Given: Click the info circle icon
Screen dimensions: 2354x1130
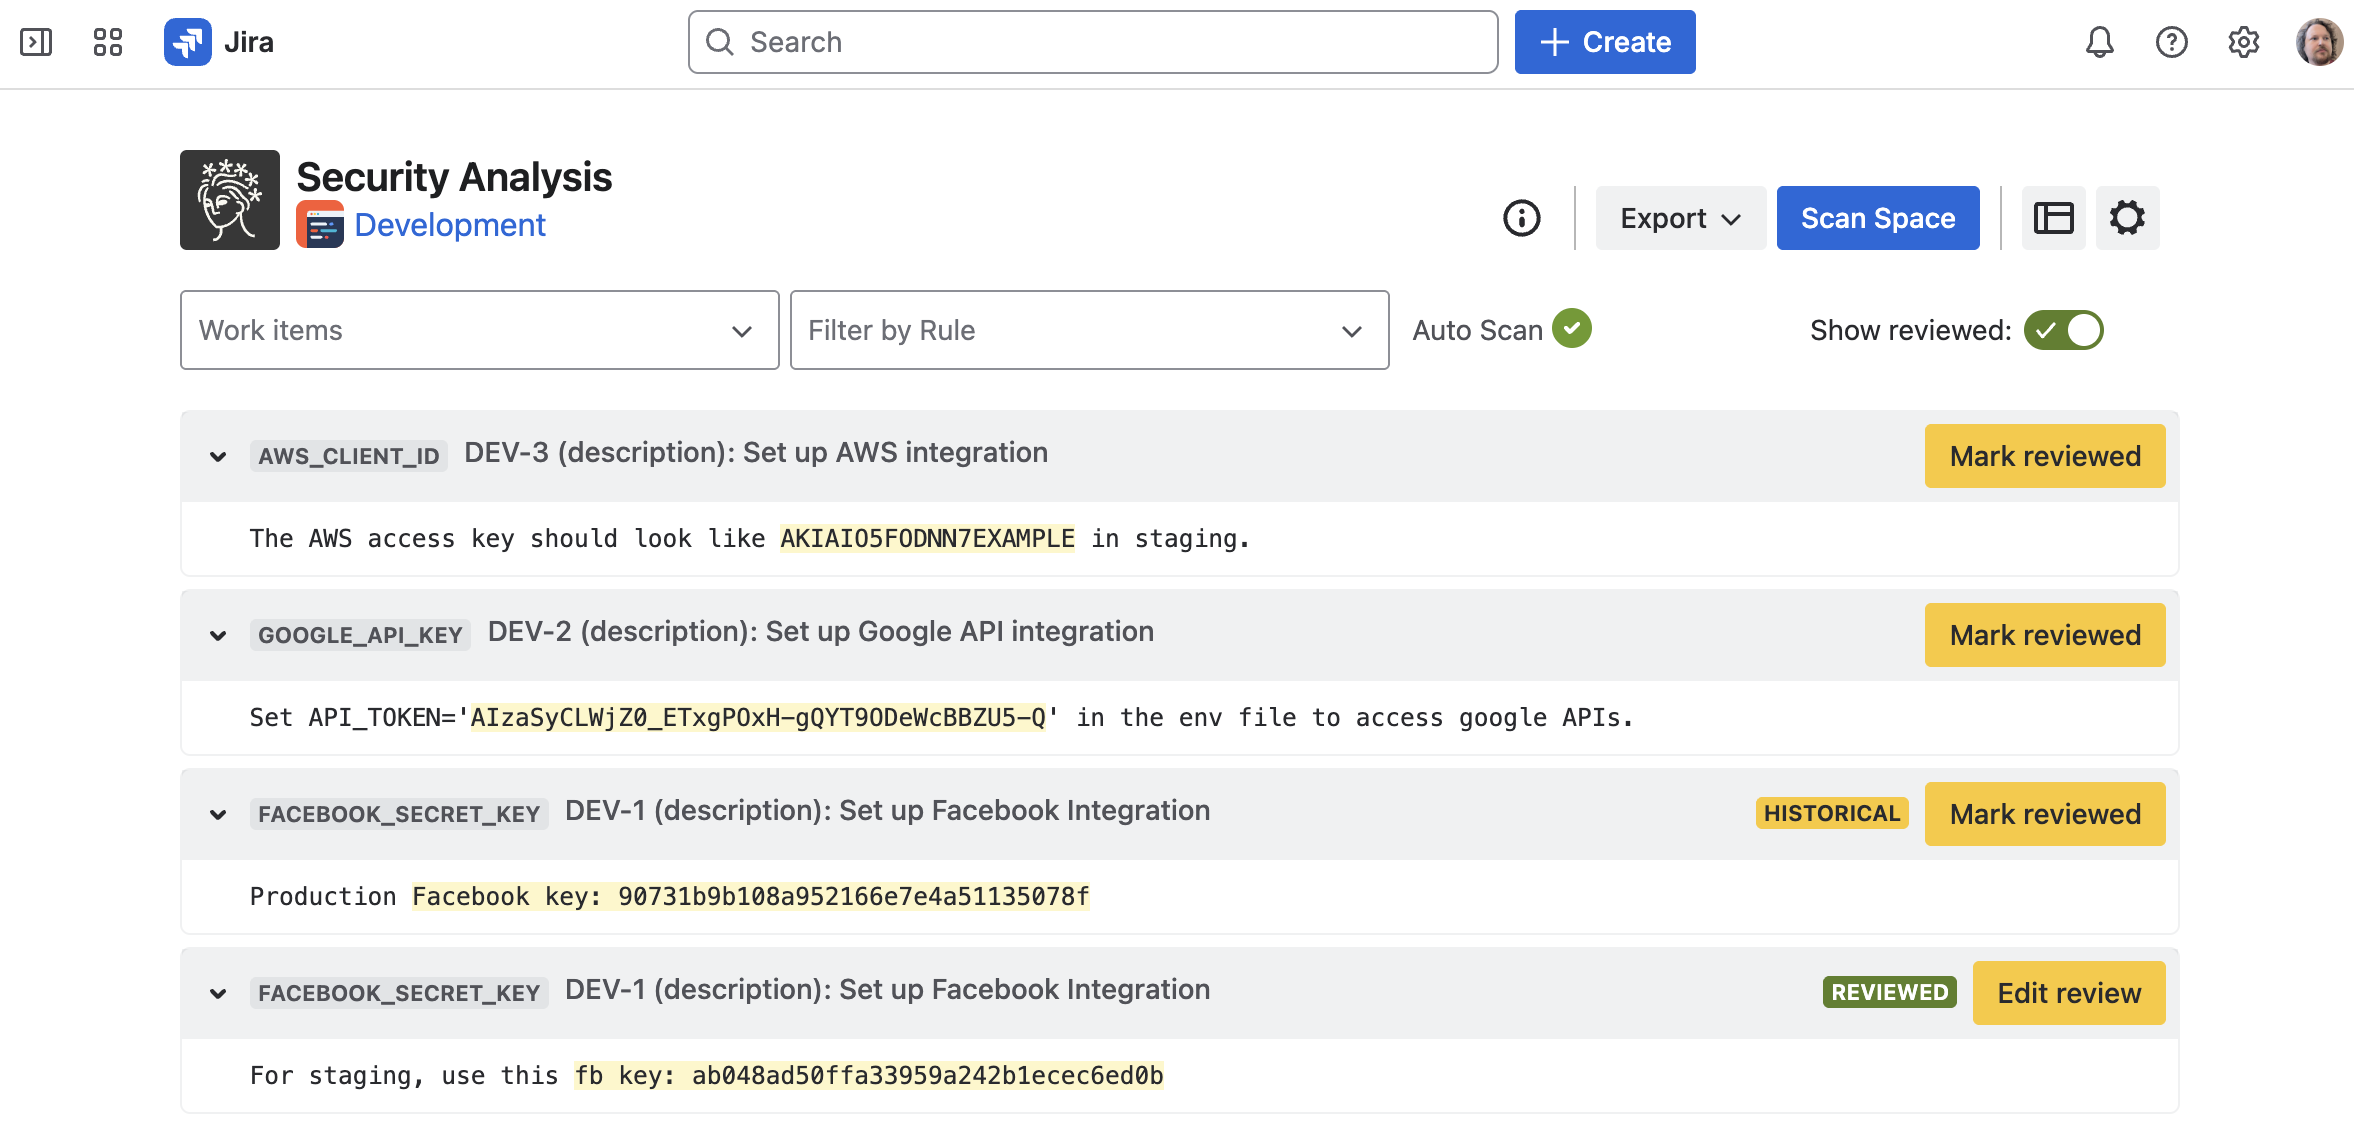Looking at the screenshot, I should point(1522,218).
